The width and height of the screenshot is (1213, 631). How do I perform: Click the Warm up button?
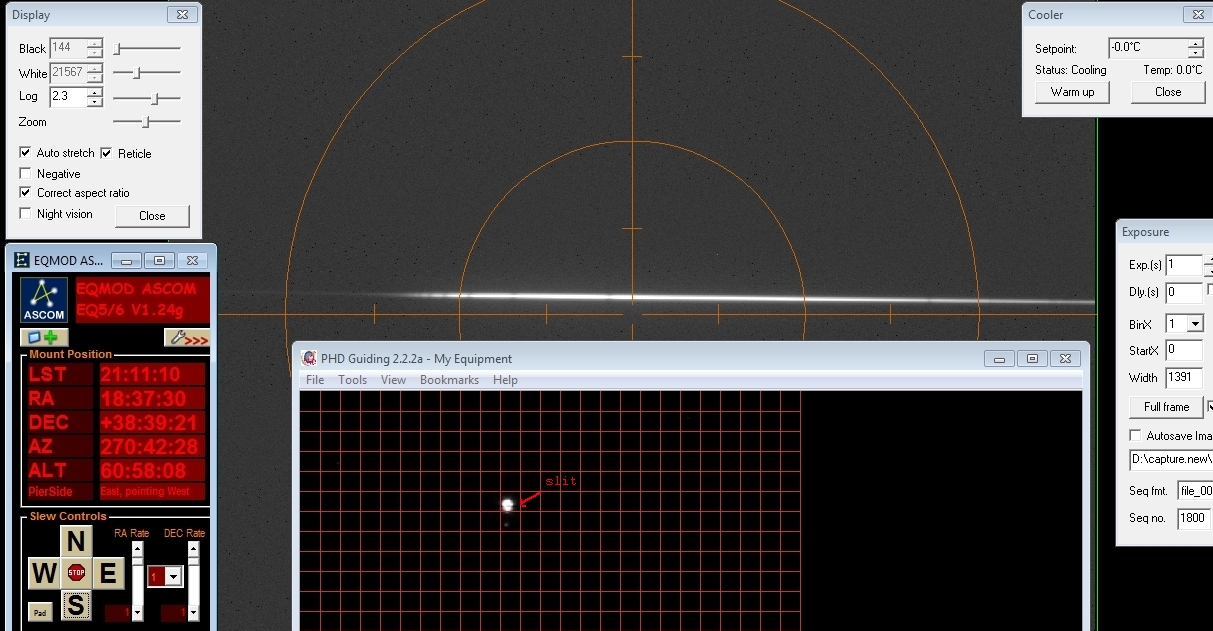click(1072, 92)
